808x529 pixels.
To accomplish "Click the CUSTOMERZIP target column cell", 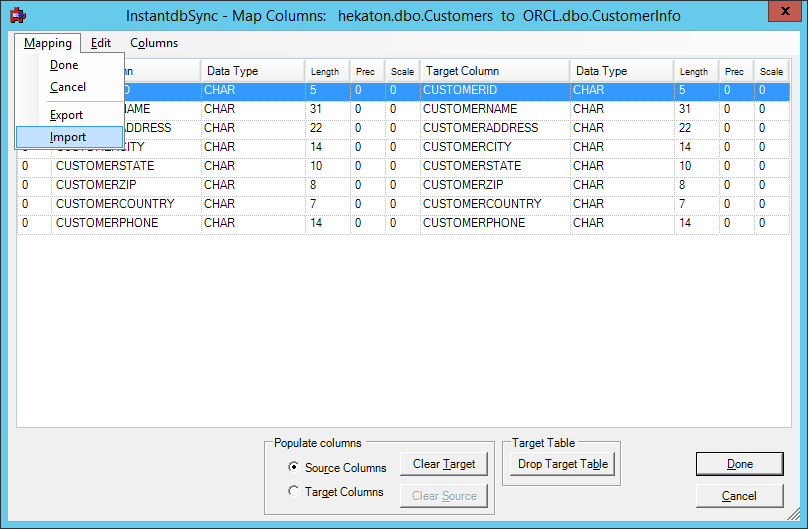I will [464, 185].
